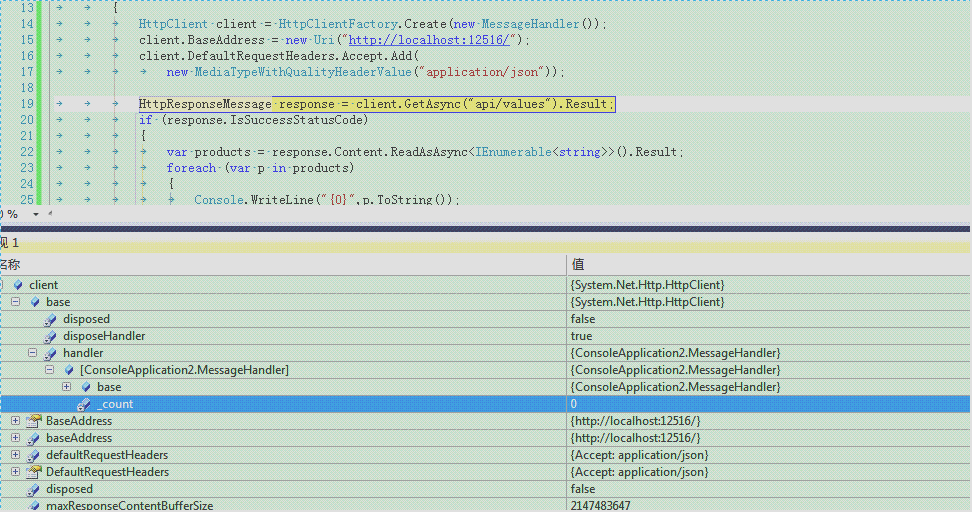Click the property icon beside DefaultRequestHeaders
Viewport: 972px width, 512px height.
point(34,472)
